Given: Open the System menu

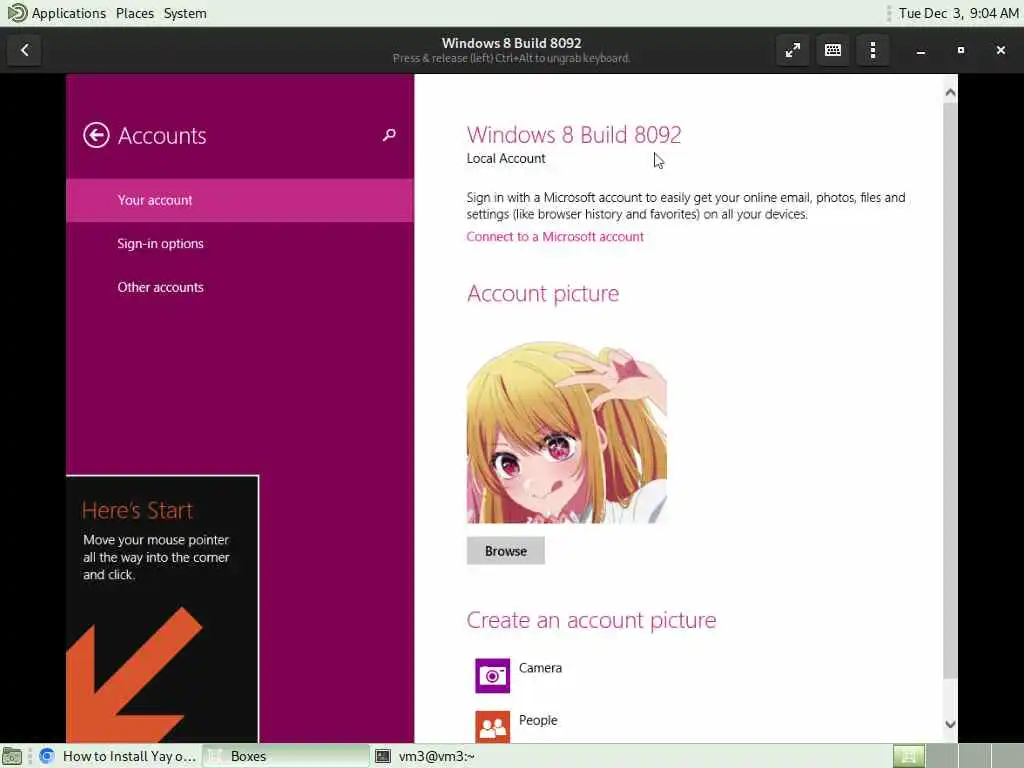Looking at the screenshot, I should click(x=185, y=13).
